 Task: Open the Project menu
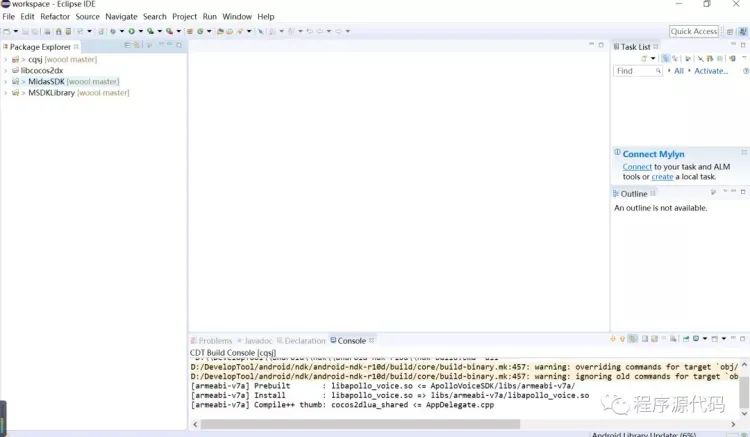184,16
